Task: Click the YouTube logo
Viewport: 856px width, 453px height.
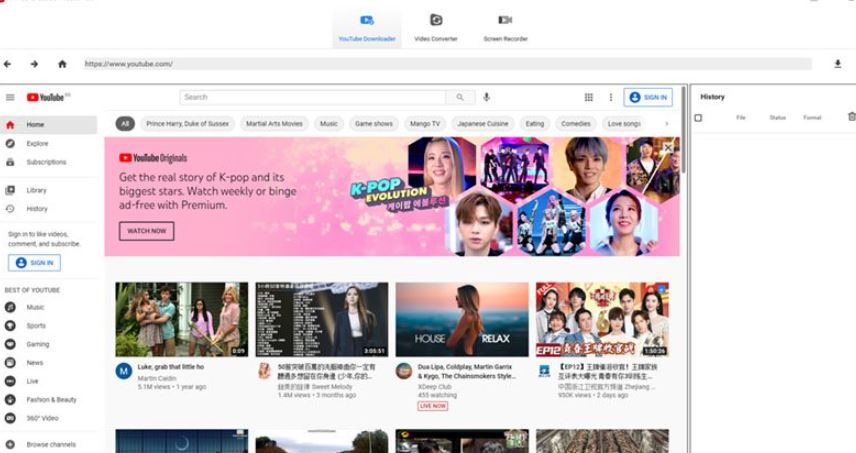Action: 48,97
